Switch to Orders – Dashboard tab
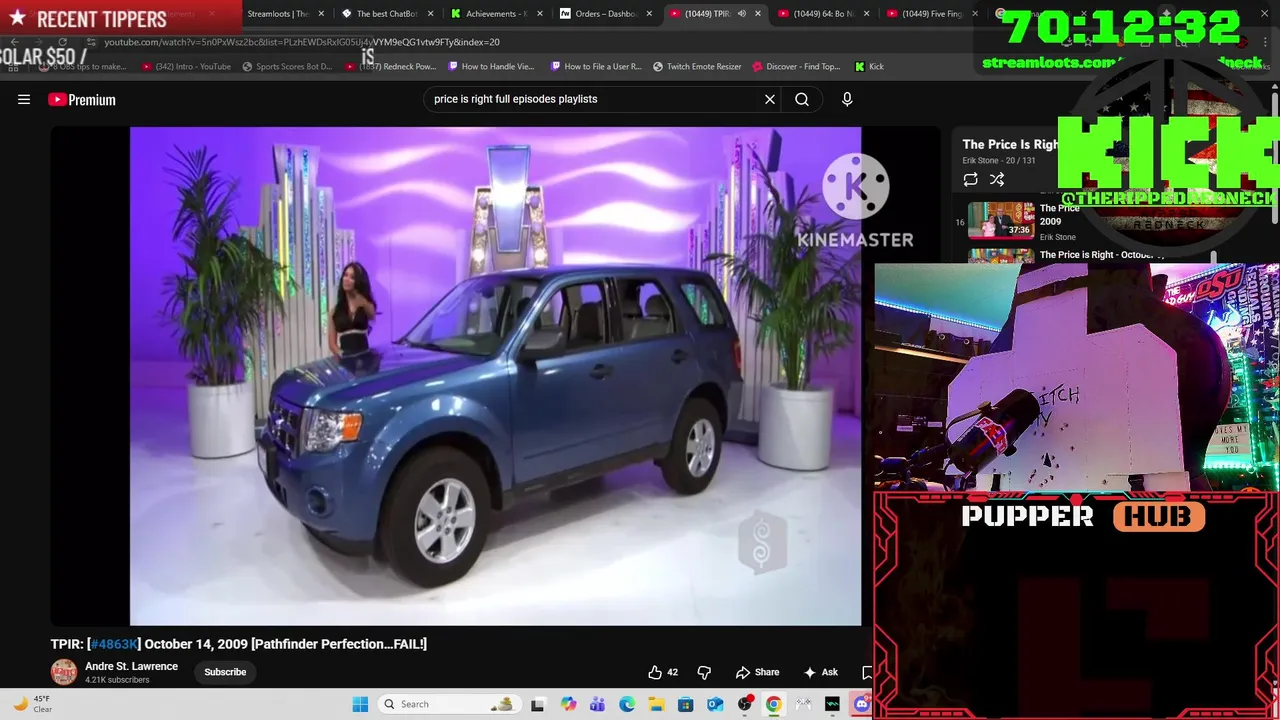Viewport: 1280px width, 720px height. coord(604,14)
